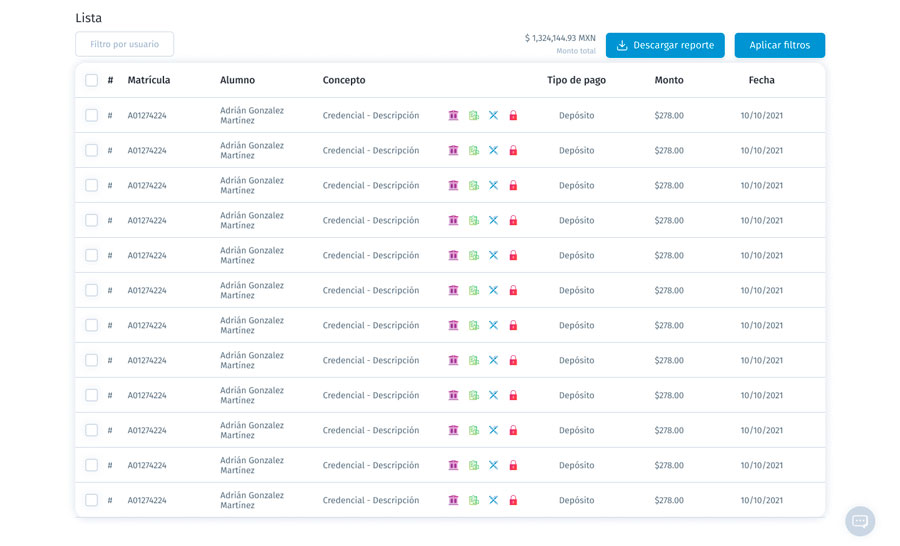Click purple bank icon in second table row
The height and width of the screenshot is (546, 900).
point(453,150)
